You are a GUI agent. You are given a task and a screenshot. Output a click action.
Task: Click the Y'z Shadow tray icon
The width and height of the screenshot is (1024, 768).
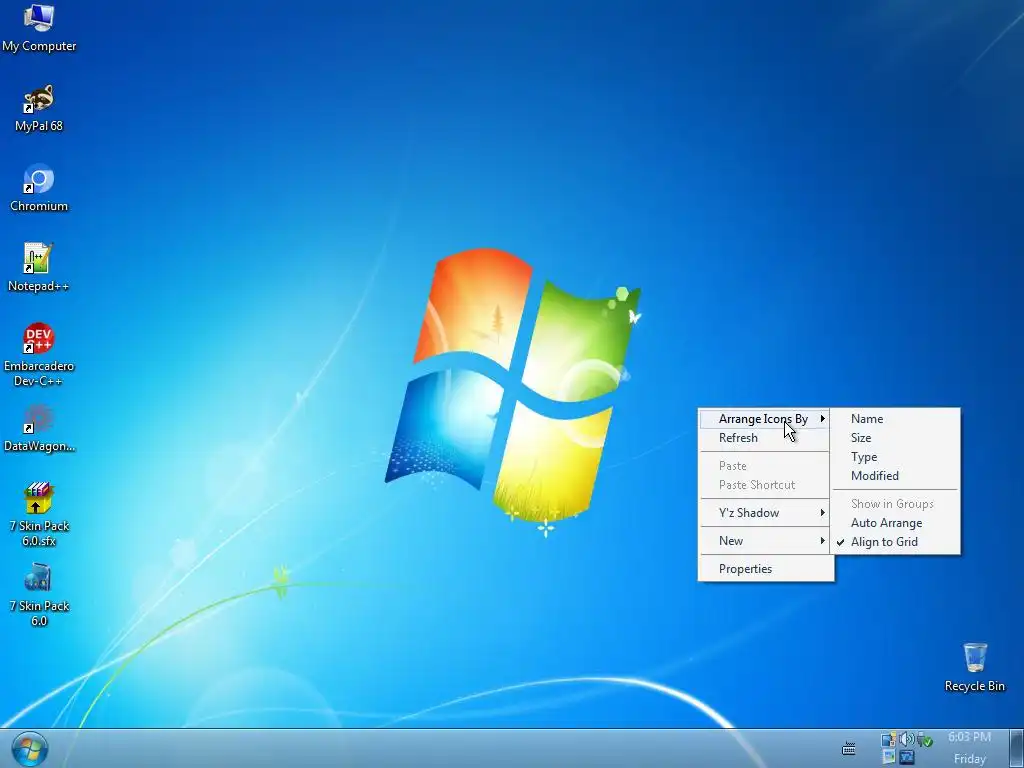click(906, 758)
